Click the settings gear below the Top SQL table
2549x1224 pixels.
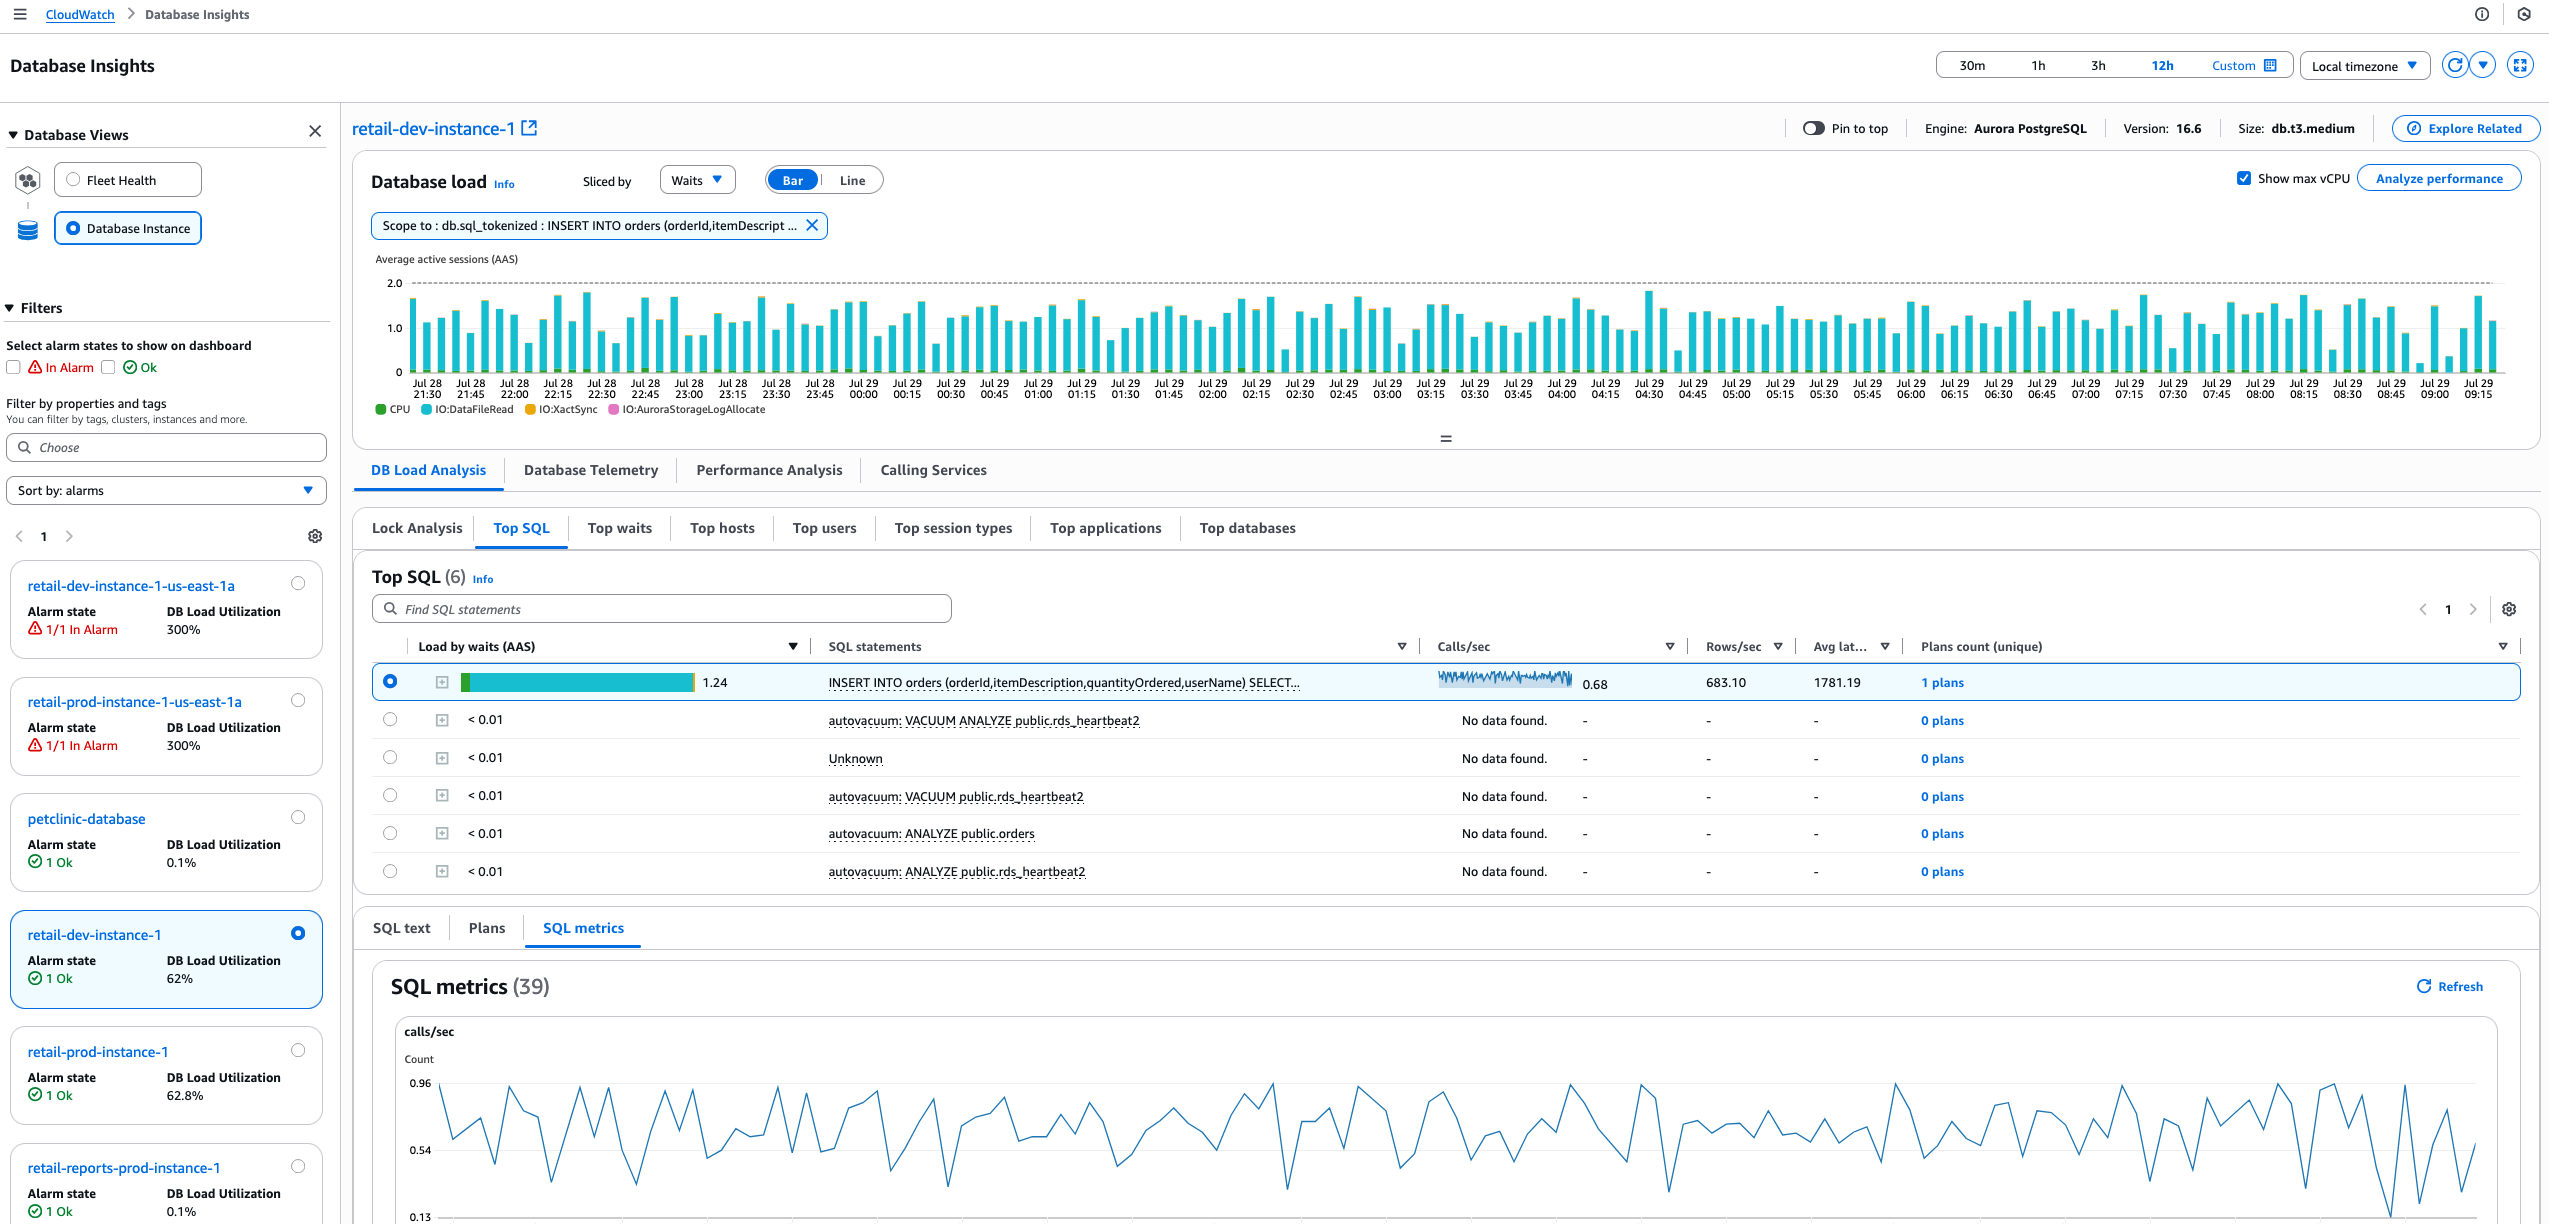coord(2509,608)
